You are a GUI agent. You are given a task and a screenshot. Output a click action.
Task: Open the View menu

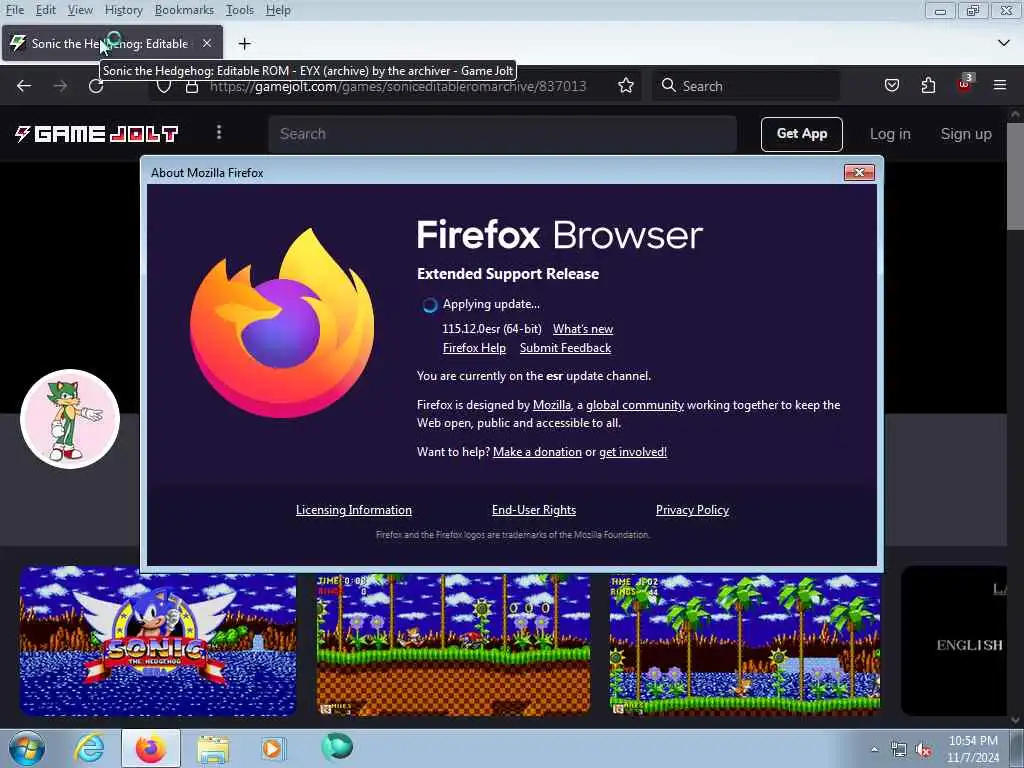pyautogui.click(x=80, y=10)
